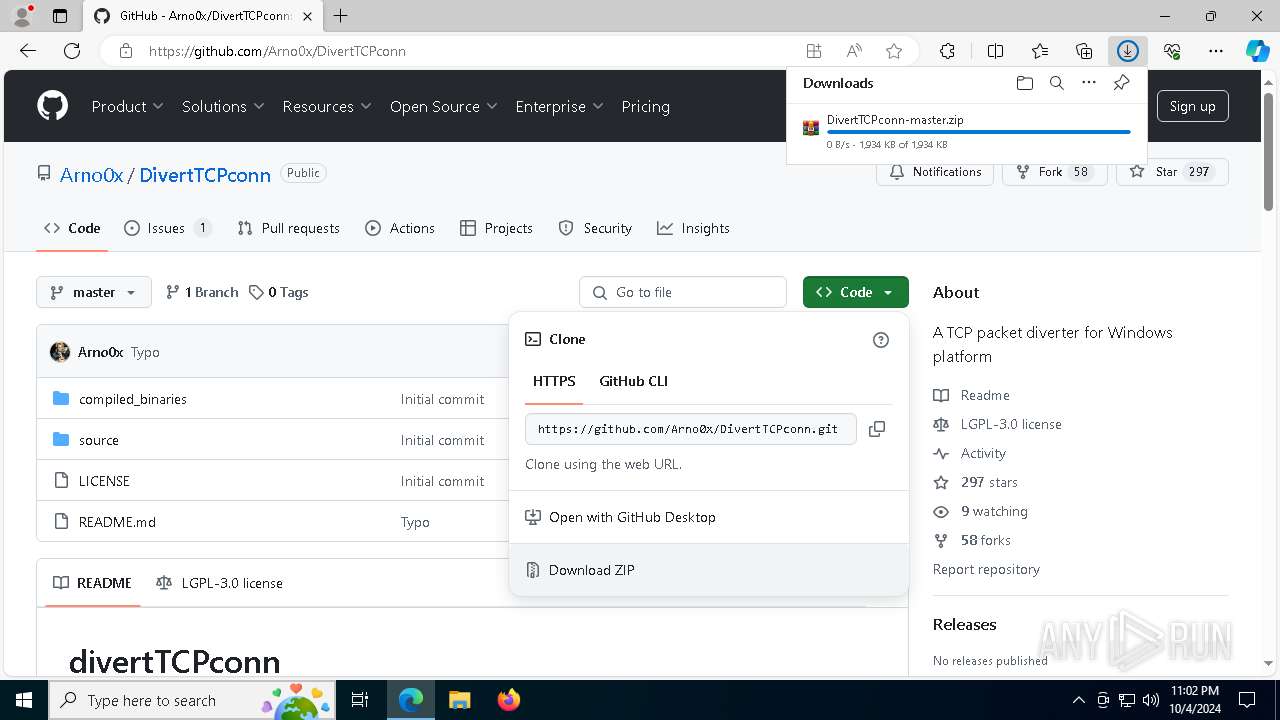Open the Pull requests tab
Viewport: 1280px width, 720px height.
point(289,228)
